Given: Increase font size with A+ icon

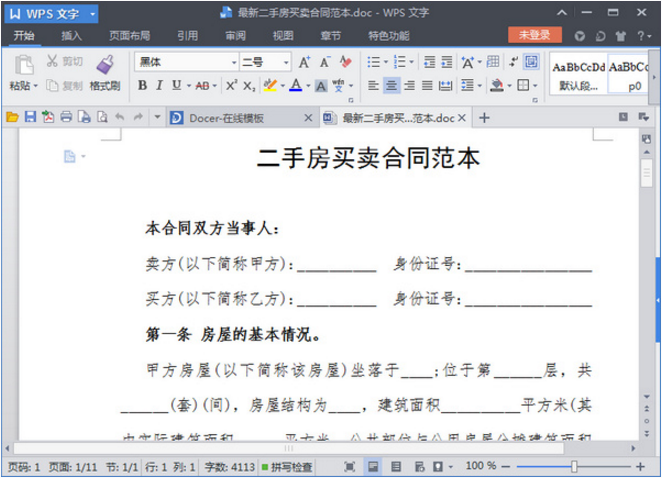Looking at the screenshot, I should pyautogui.click(x=304, y=62).
